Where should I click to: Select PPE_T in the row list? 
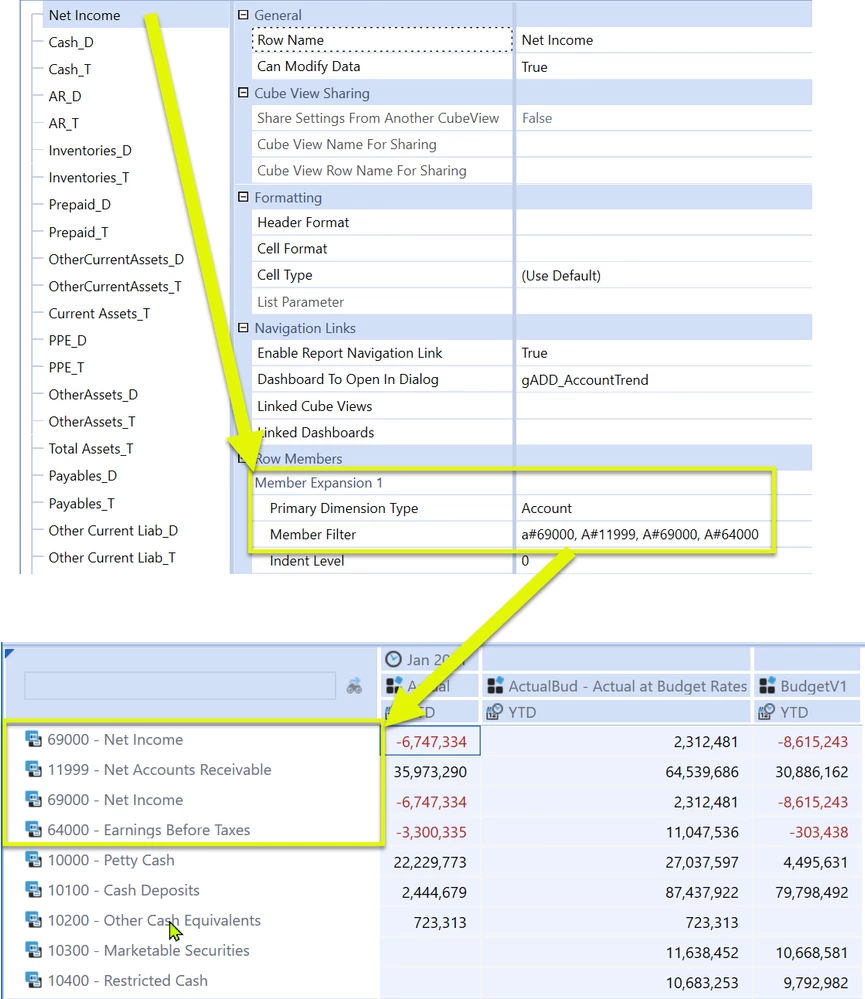(x=66, y=367)
